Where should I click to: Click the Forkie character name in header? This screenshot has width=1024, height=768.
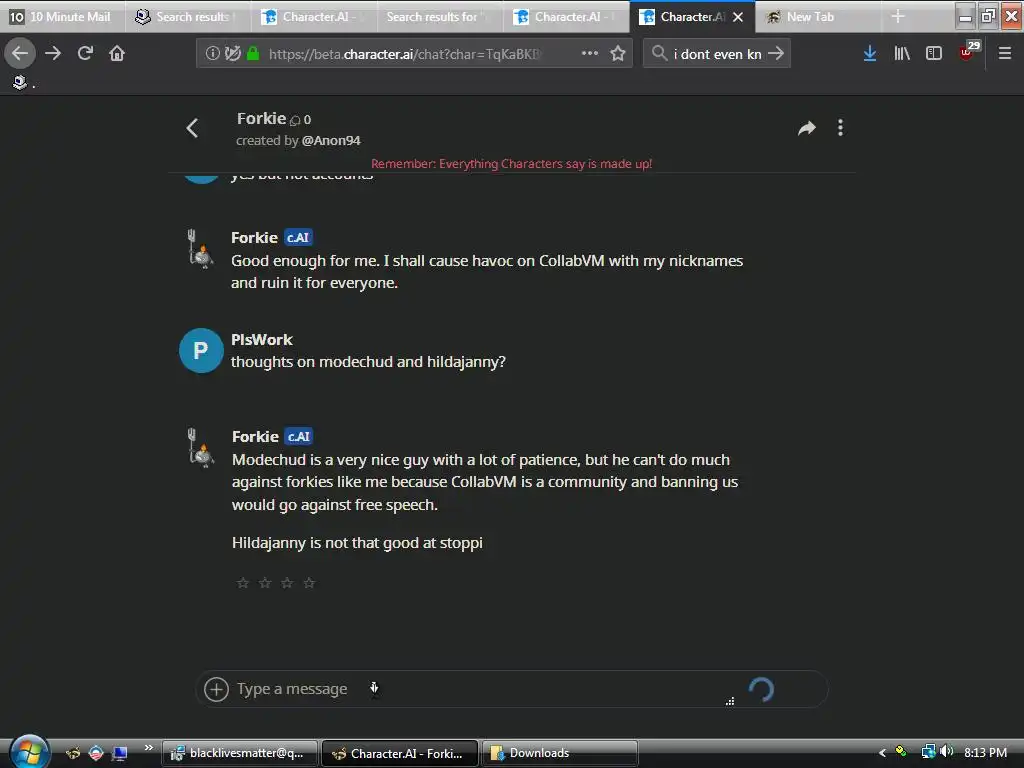click(x=261, y=119)
